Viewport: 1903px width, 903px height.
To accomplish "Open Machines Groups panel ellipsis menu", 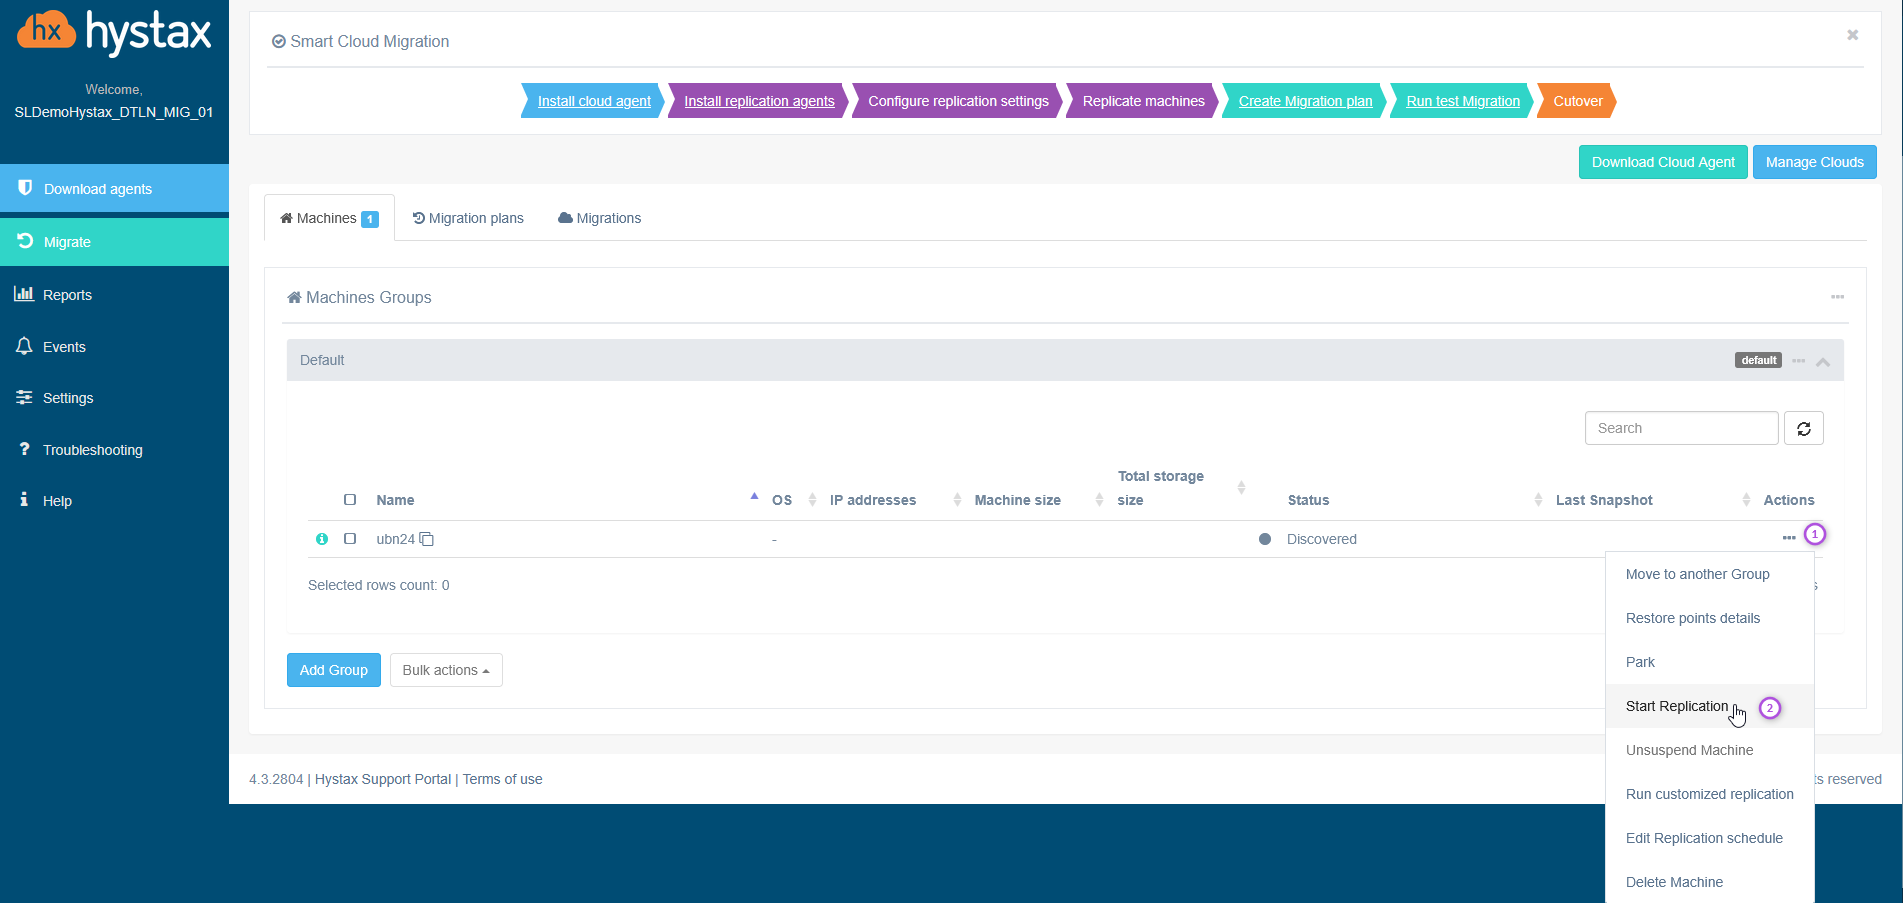I will point(1837,297).
